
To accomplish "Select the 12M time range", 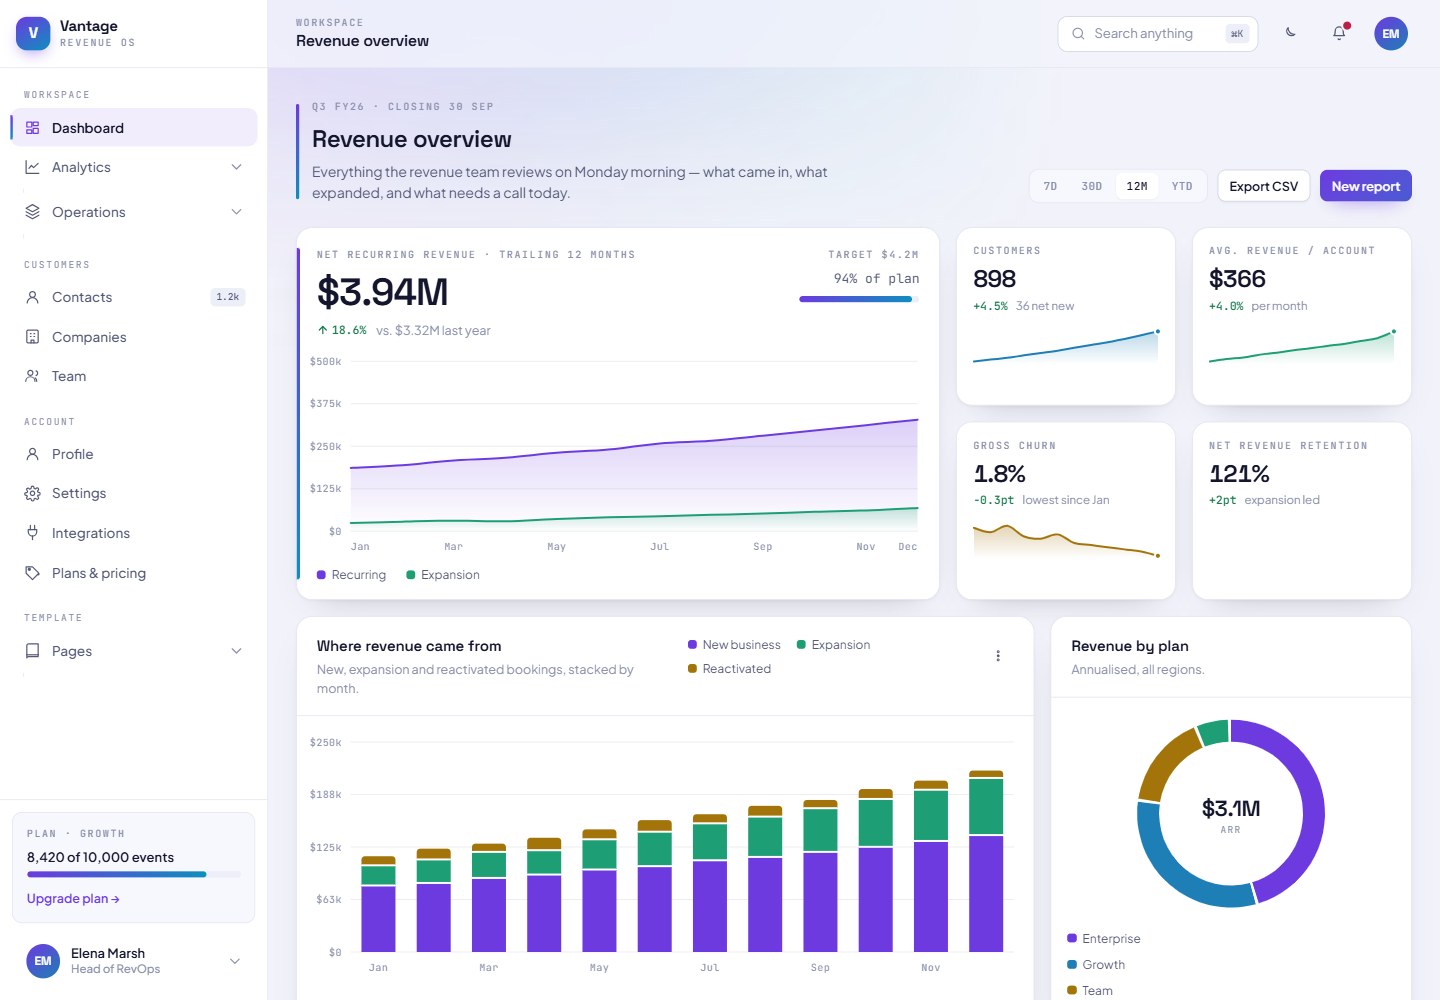I will point(1137,186).
